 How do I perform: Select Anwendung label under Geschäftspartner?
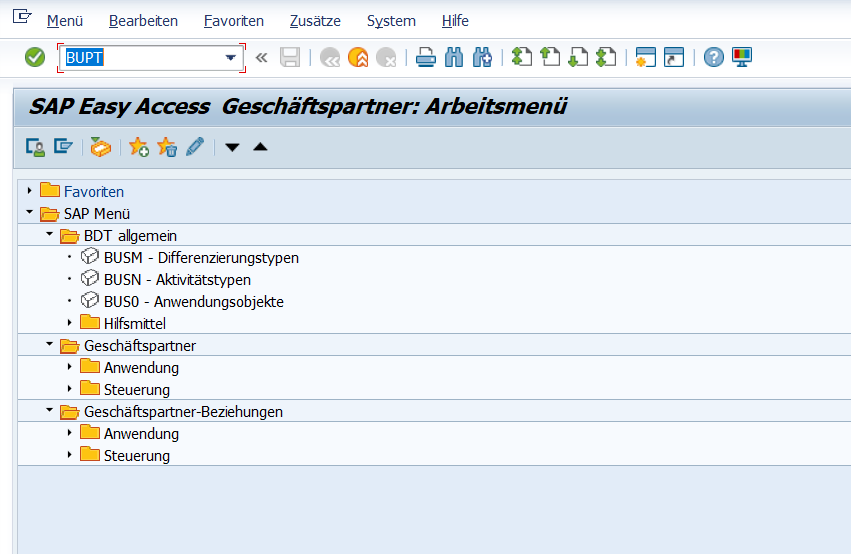[x=141, y=368]
